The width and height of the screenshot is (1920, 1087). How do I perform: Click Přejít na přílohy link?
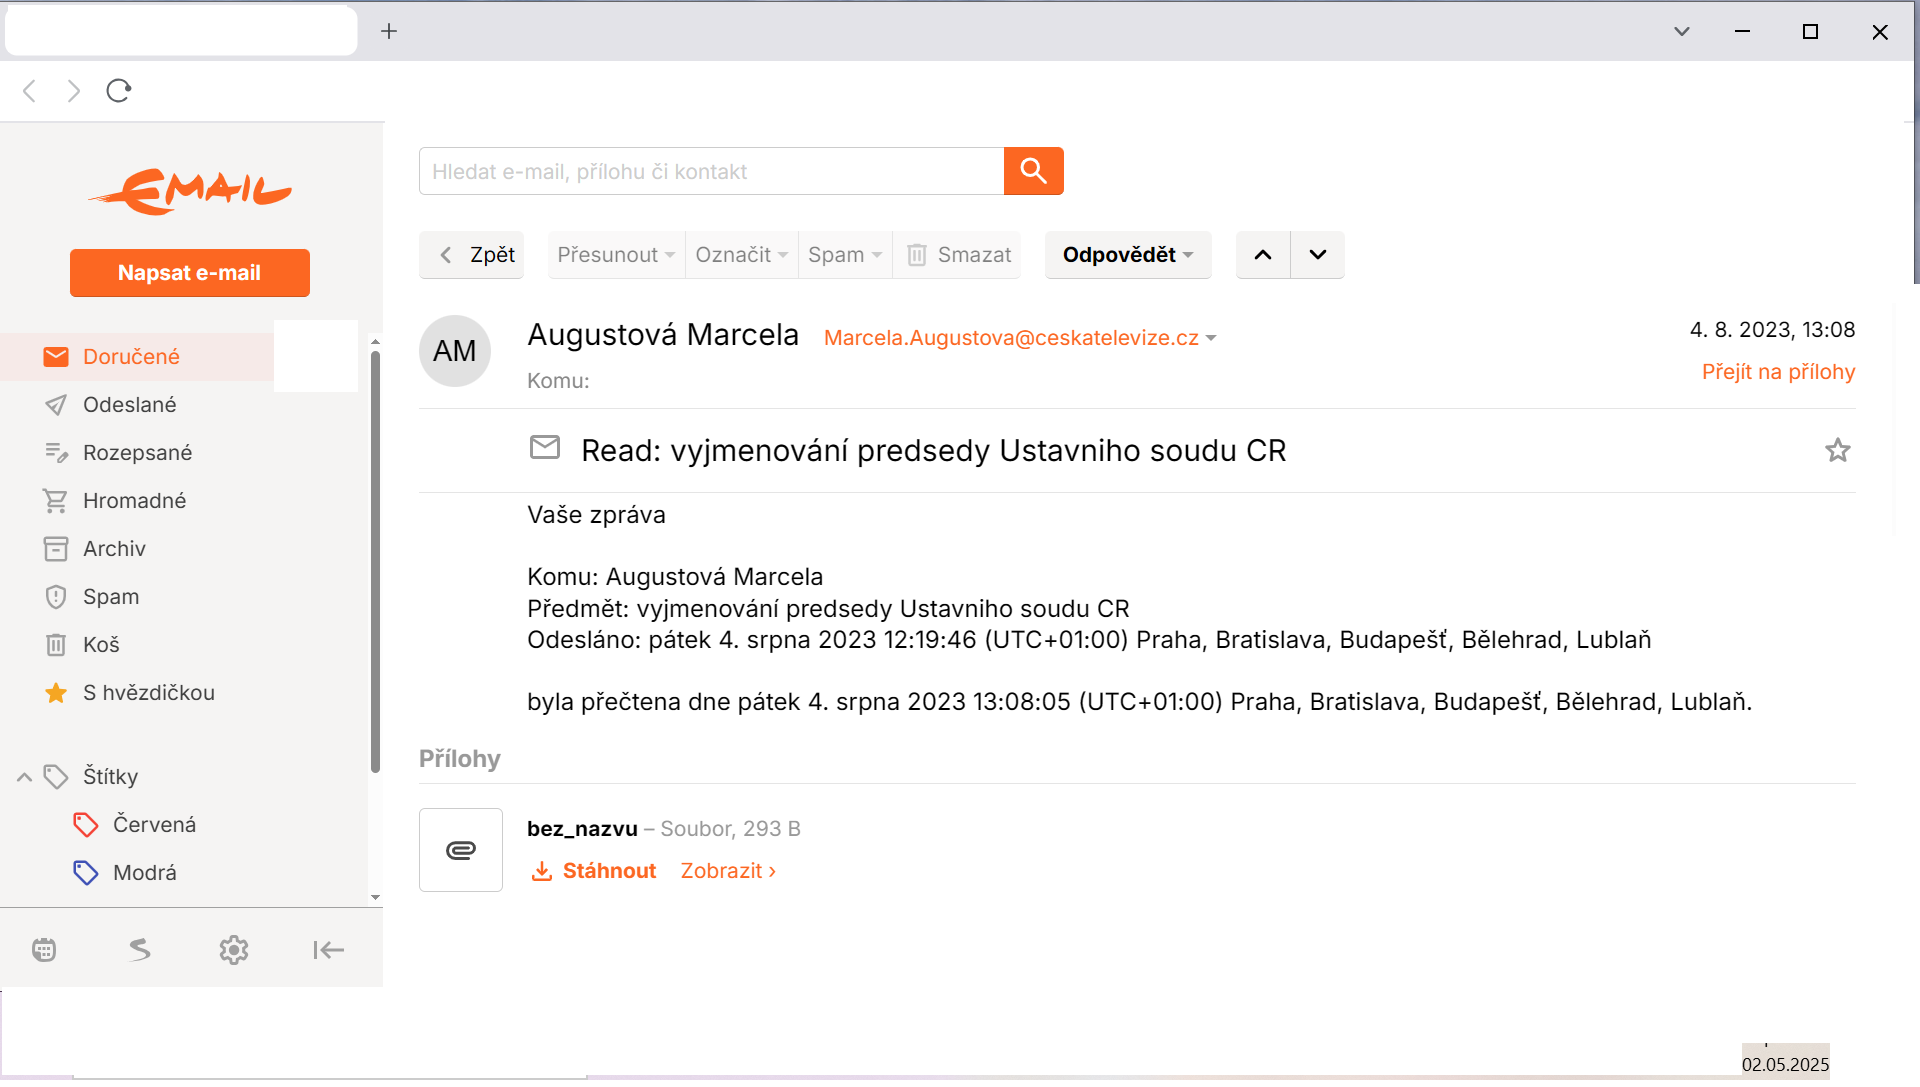[x=1778, y=372]
